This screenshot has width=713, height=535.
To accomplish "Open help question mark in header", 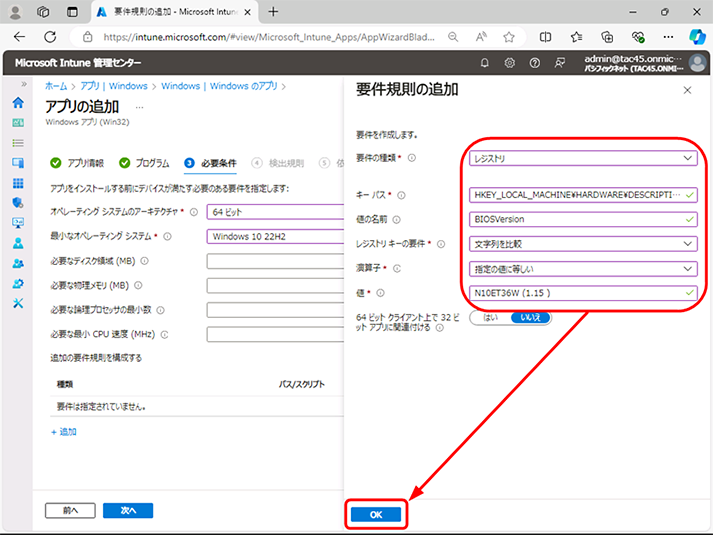I will coord(535,63).
